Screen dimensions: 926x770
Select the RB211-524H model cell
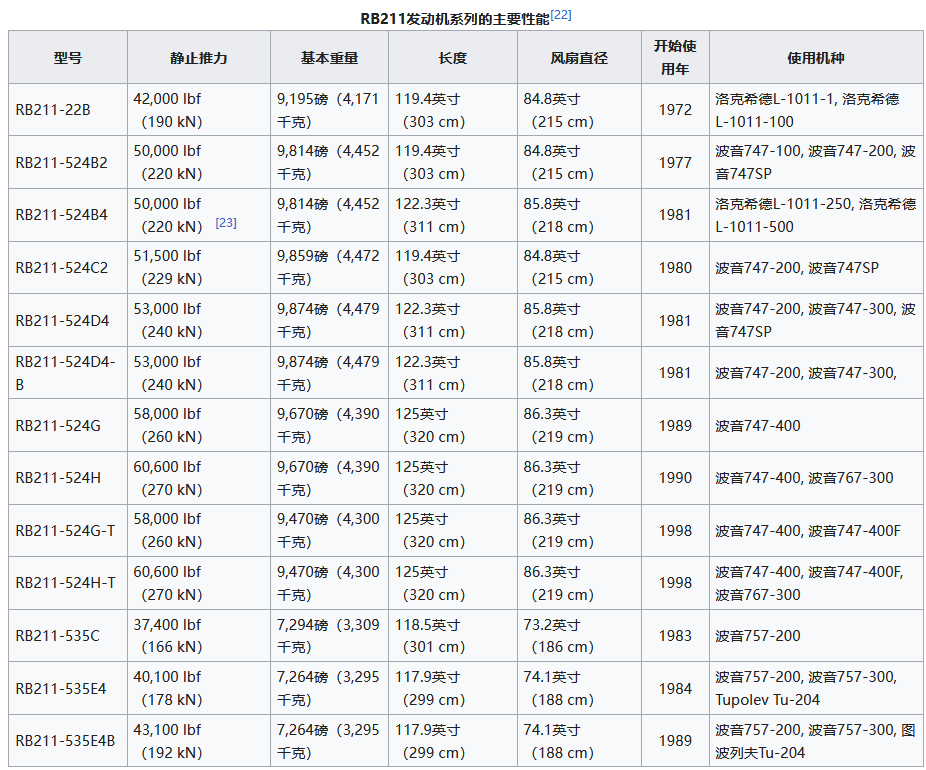[x=68, y=478]
